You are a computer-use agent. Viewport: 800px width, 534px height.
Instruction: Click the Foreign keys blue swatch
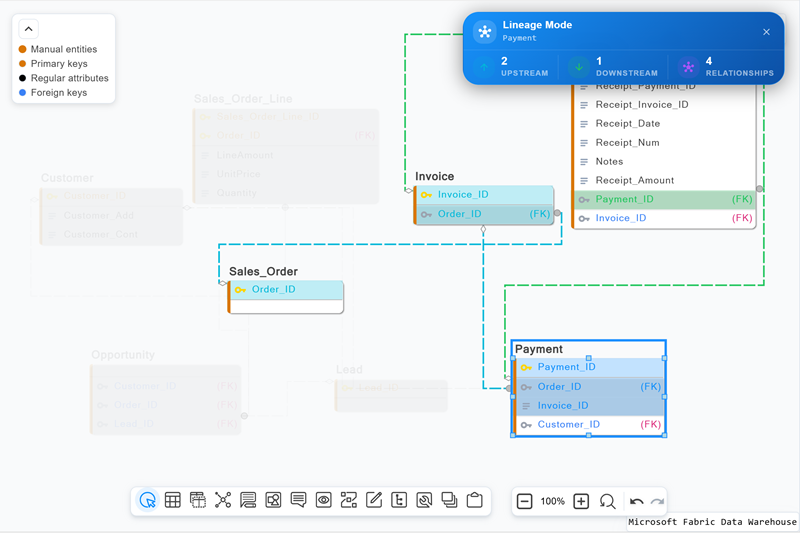22,93
